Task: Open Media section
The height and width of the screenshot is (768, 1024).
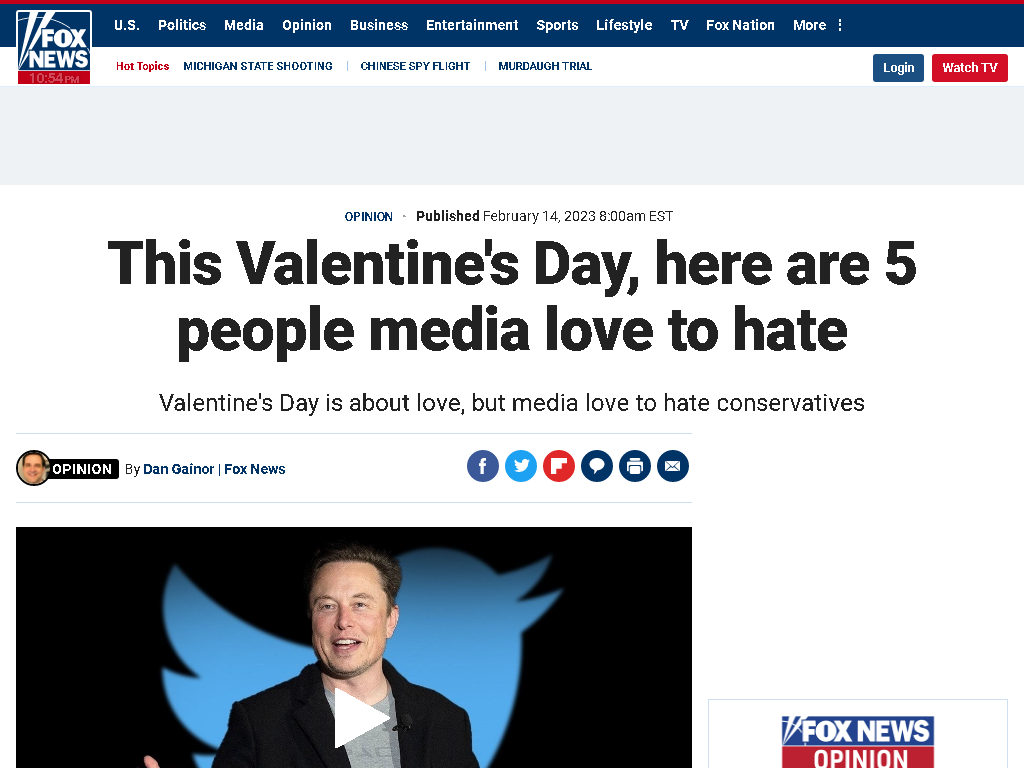Action: [244, 25]
